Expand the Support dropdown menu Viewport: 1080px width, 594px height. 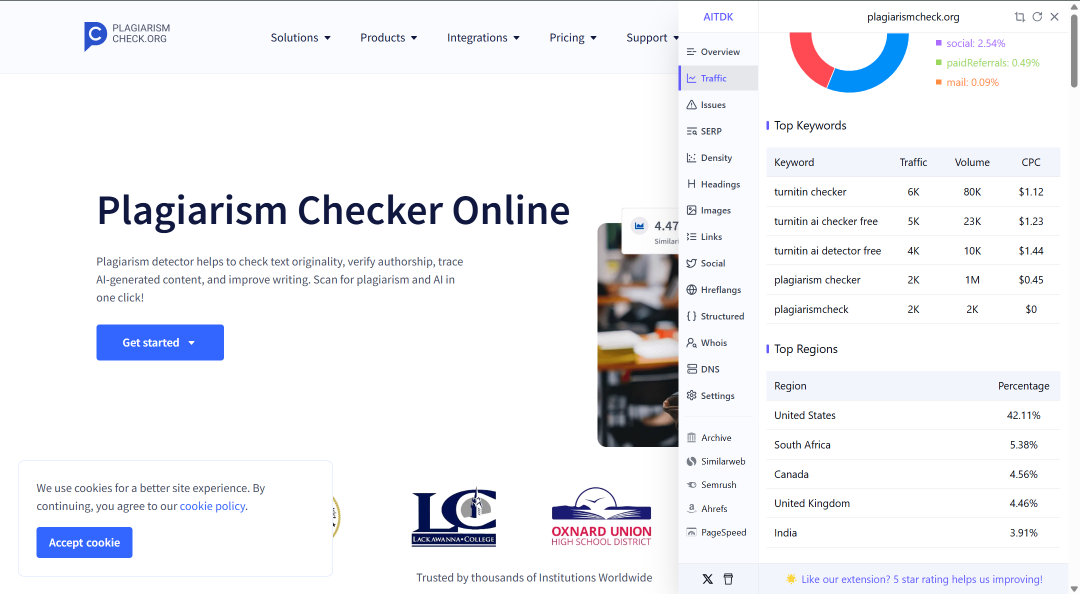[x=652, y=38]
